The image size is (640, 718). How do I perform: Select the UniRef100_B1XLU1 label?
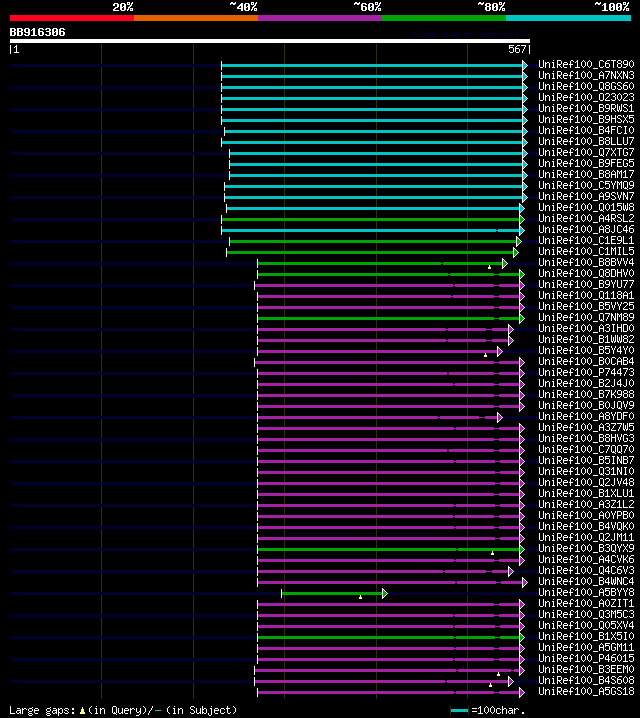tap(586, 494)
